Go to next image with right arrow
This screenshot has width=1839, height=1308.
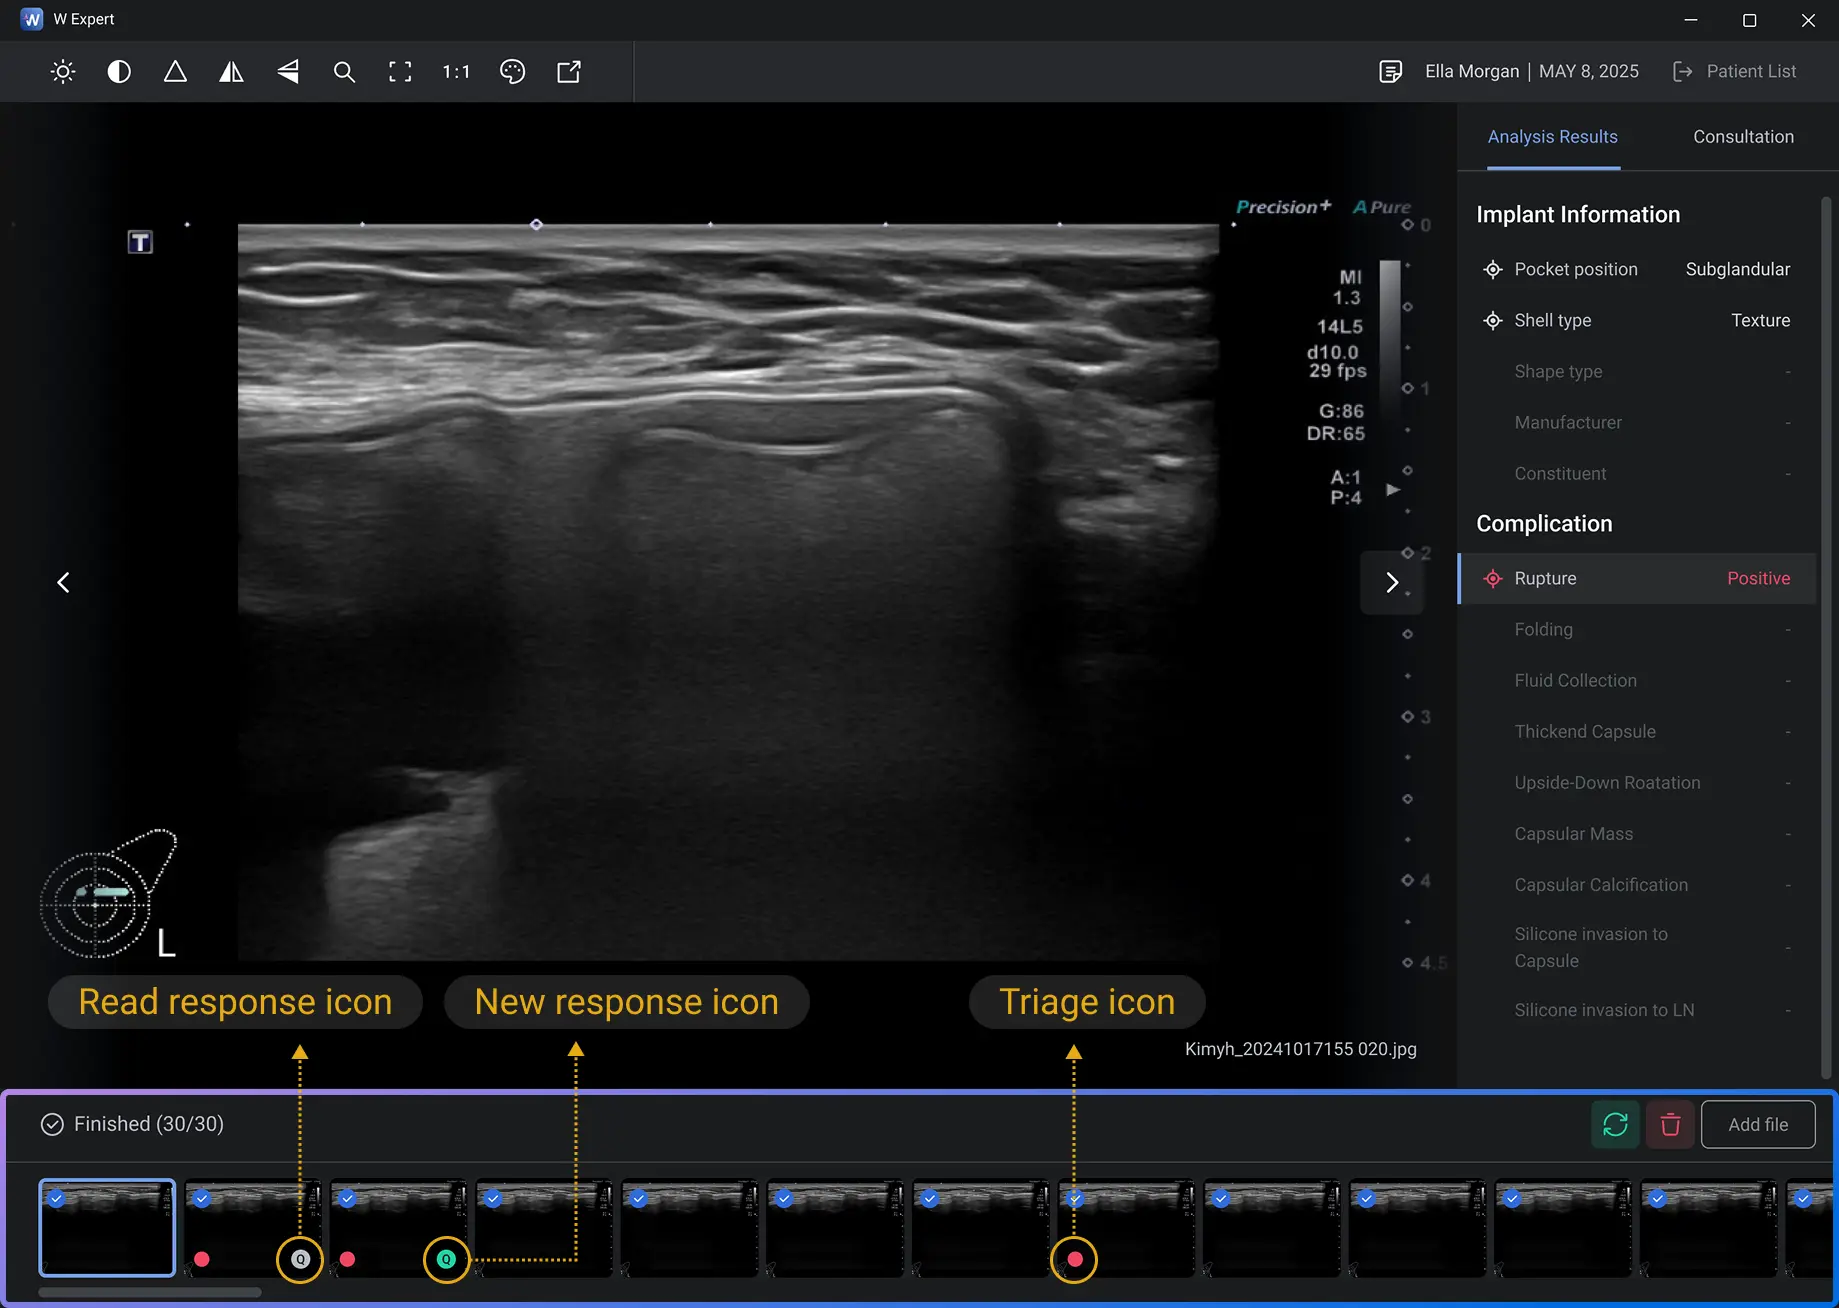point(1392,582)
